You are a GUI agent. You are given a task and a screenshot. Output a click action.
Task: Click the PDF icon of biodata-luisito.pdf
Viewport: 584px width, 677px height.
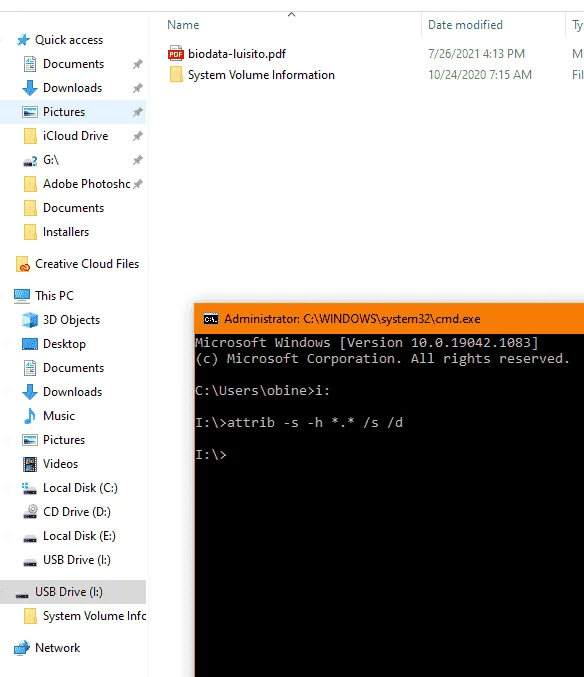[x=176, y=54]
